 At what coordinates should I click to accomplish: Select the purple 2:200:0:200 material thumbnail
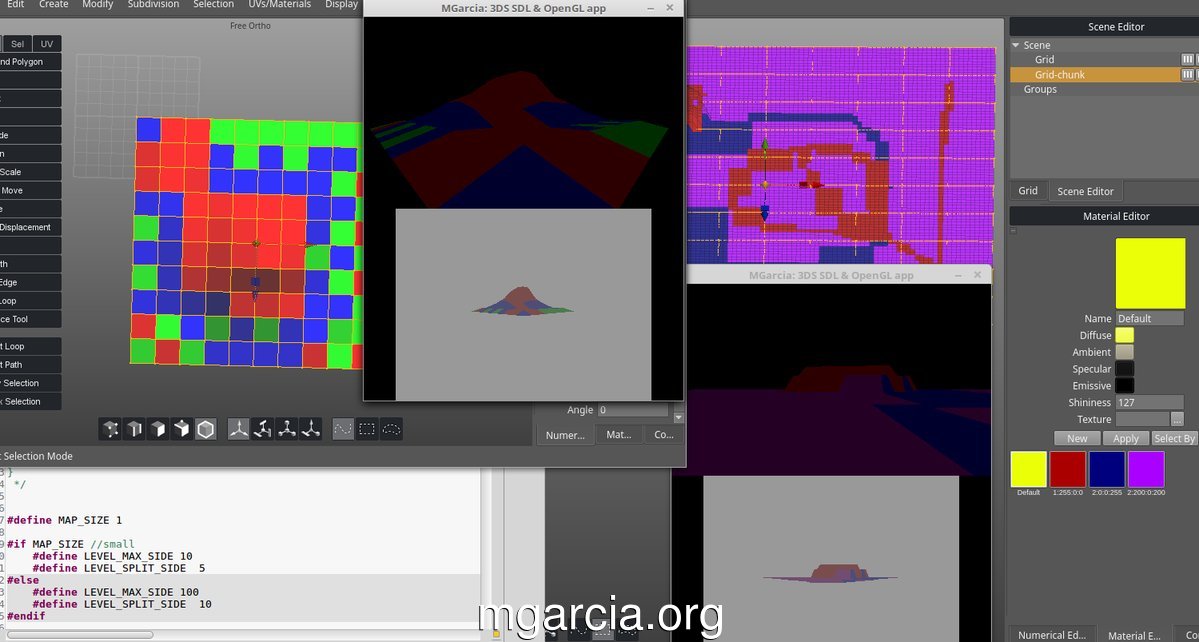pos(1145,469)
